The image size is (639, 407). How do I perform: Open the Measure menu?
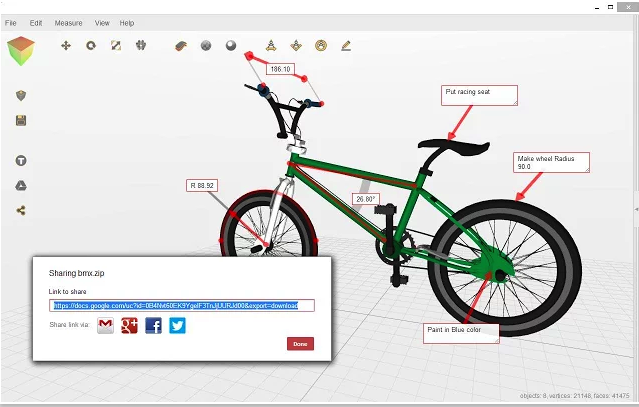[x=68, y=23]
